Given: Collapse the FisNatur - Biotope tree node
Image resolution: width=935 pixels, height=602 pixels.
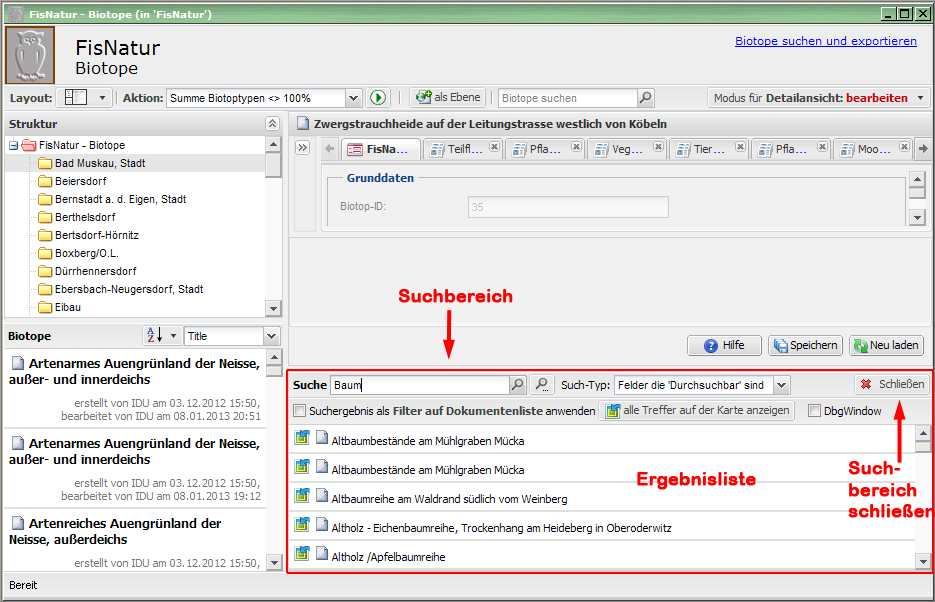Looking at the screenshot, I should point(14,145).
